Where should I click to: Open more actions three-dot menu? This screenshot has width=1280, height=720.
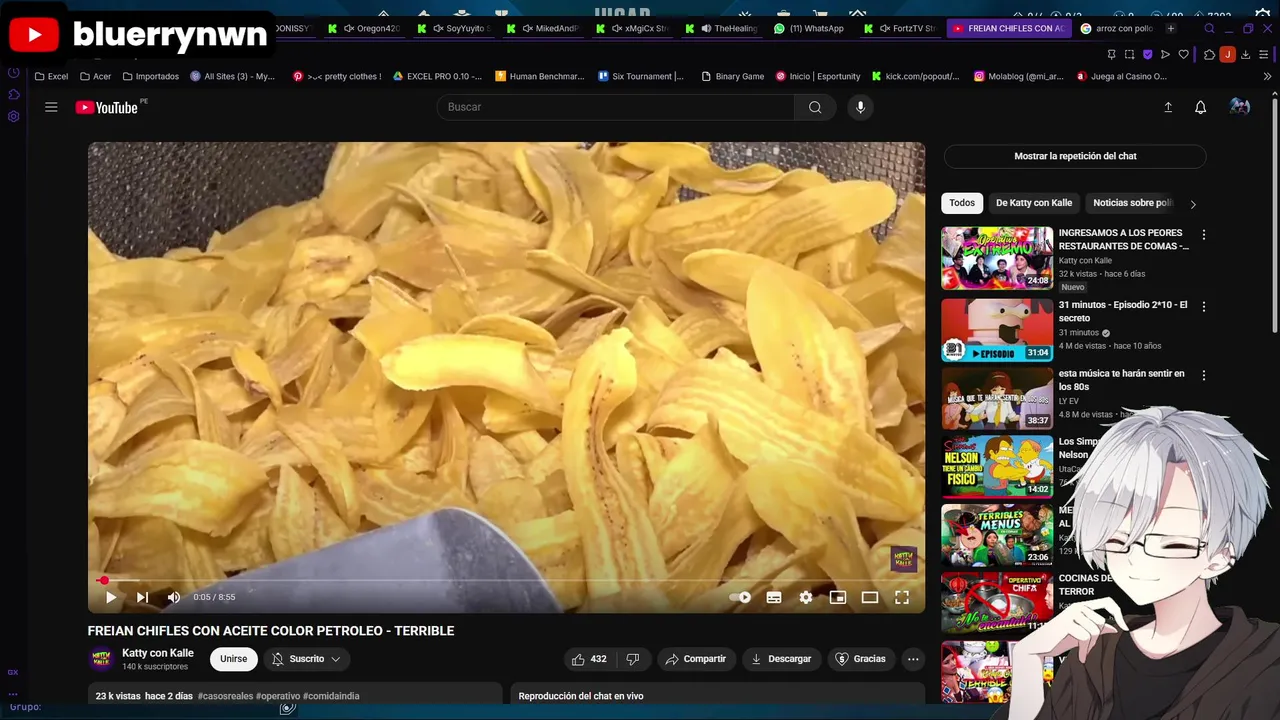pos(913,659)
